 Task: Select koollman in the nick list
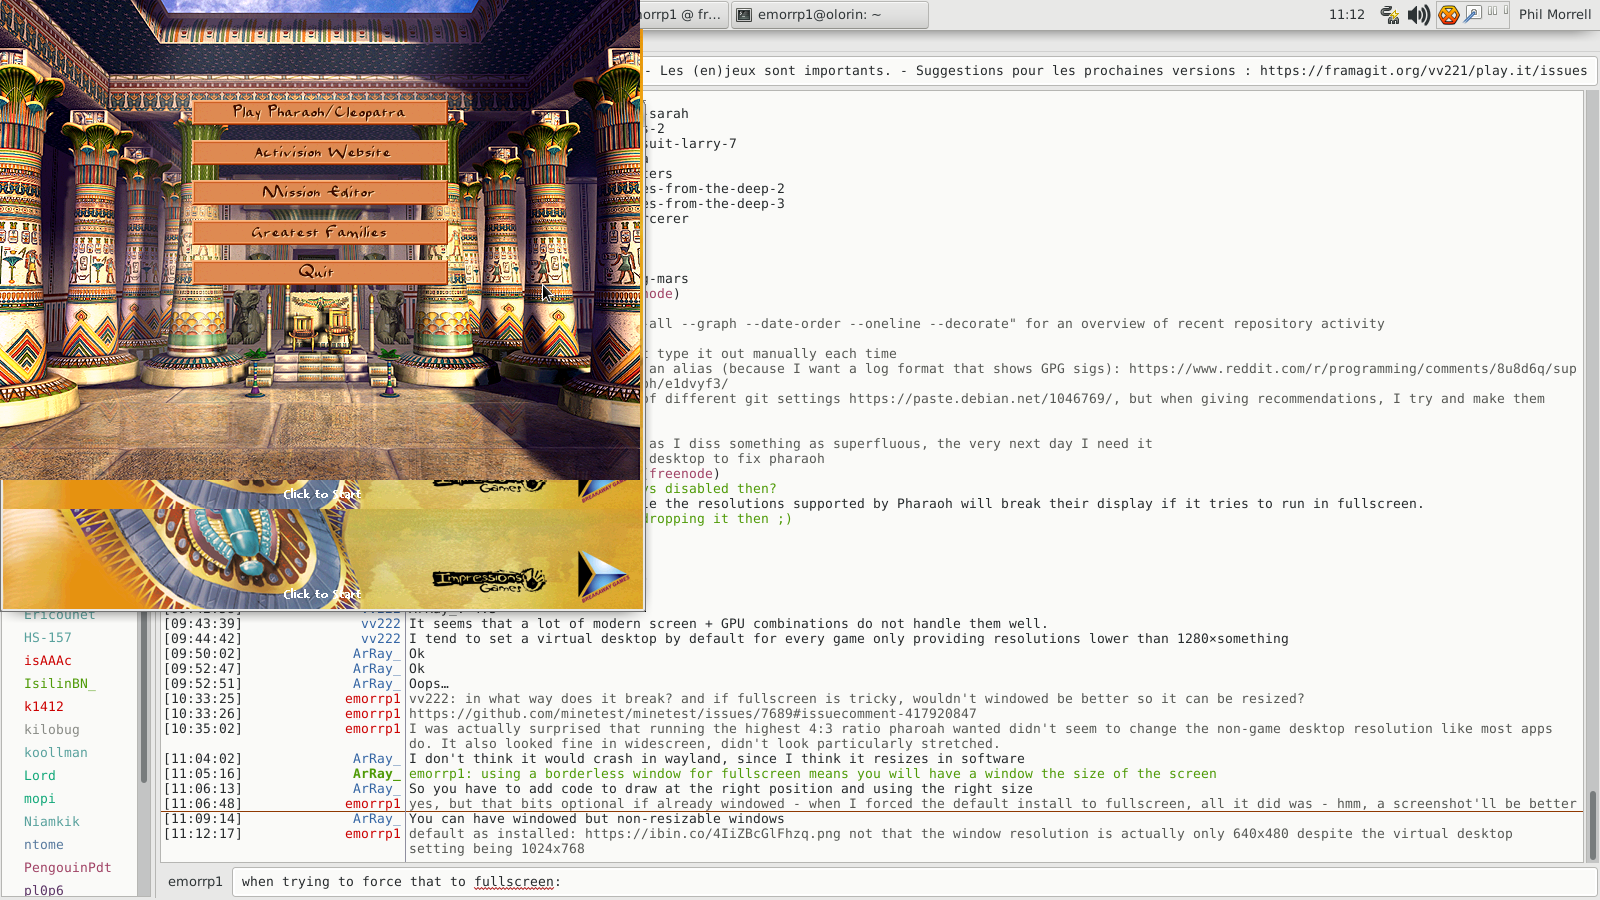pyautogui.click(x=56, y=753)
